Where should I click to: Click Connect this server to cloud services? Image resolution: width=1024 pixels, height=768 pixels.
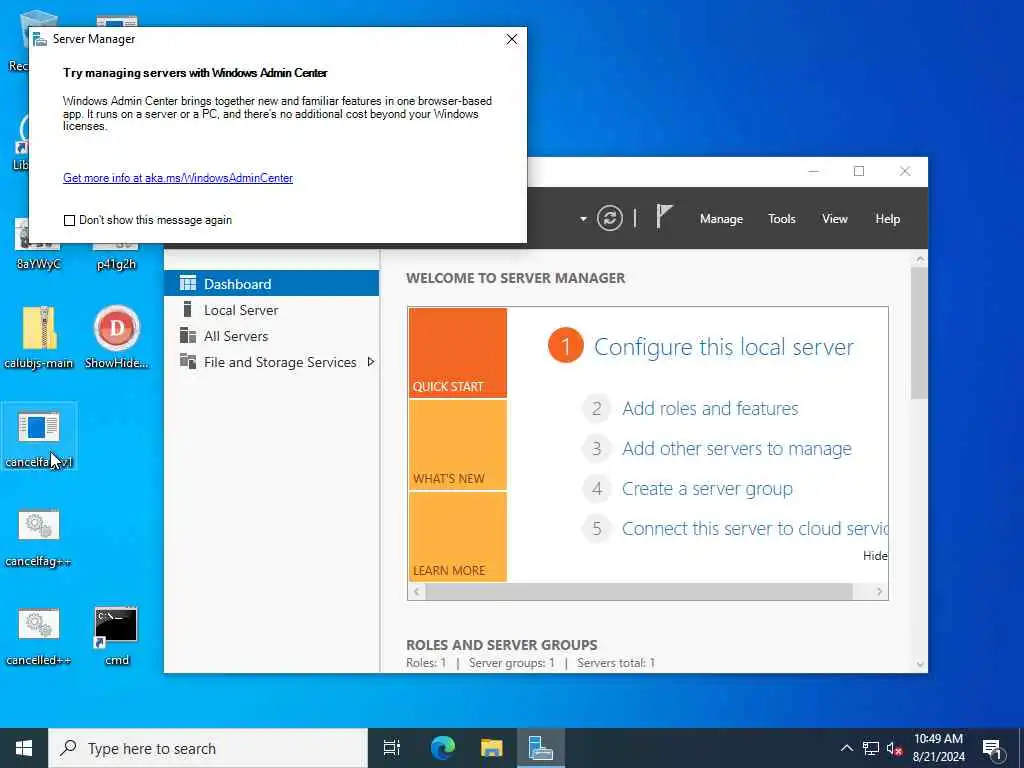point(754,528)
